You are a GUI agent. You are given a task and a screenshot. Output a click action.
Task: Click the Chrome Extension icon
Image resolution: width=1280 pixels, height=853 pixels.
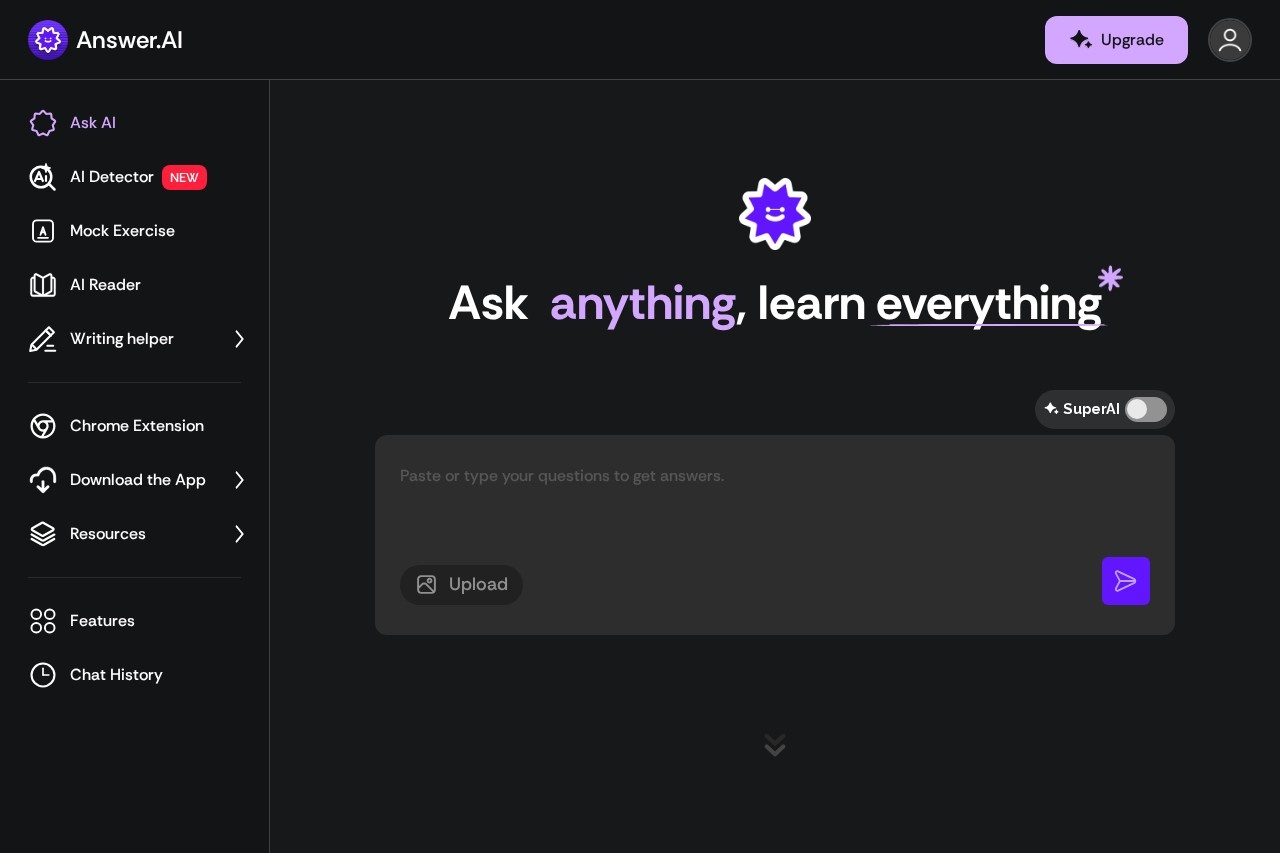coord(43,426)
